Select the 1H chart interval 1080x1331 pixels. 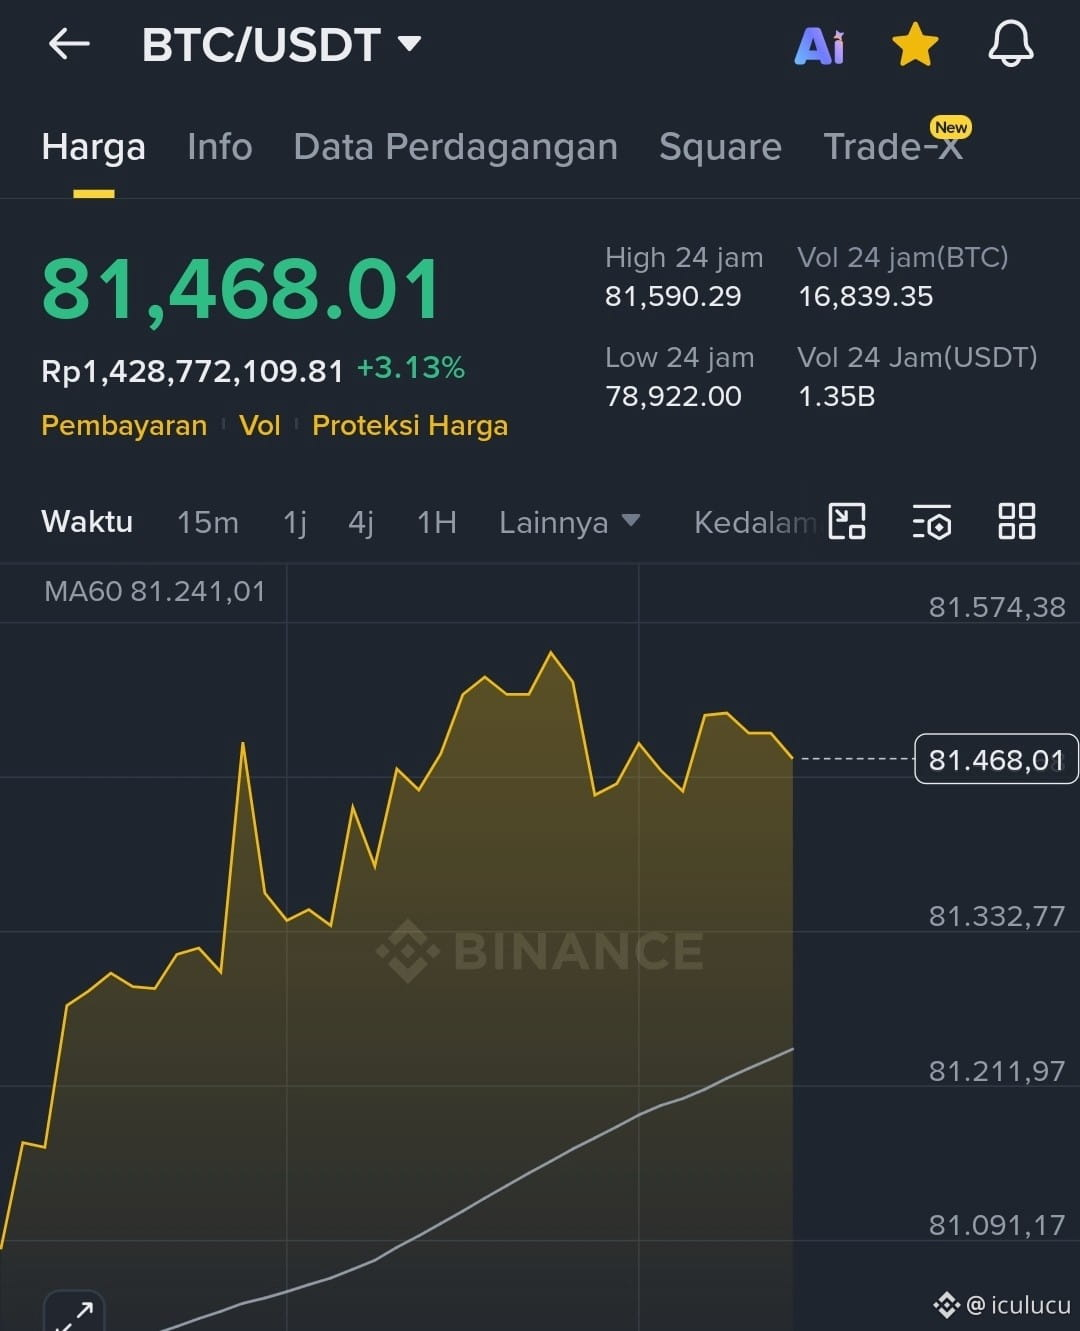tap(436, 522)
